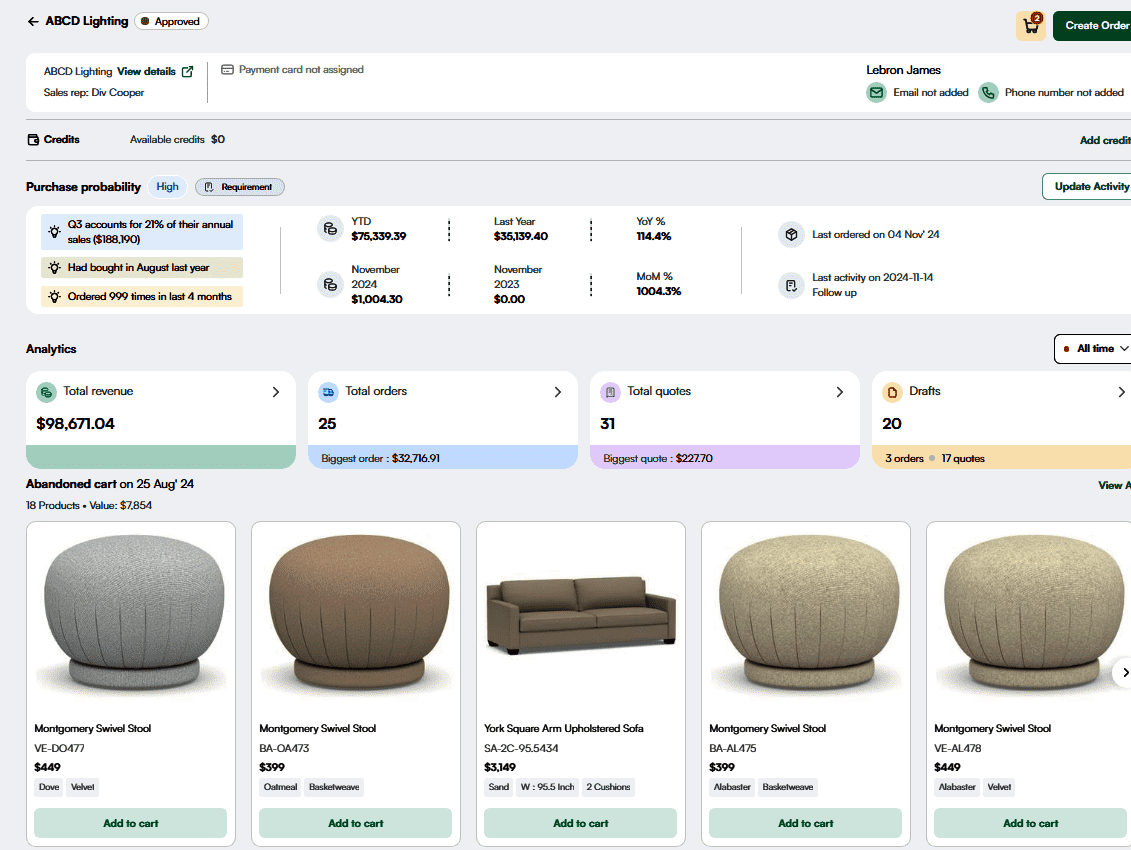Expand the Total orders card chevron
This screenshot has width=1131, height=850.
coord(558,392)
